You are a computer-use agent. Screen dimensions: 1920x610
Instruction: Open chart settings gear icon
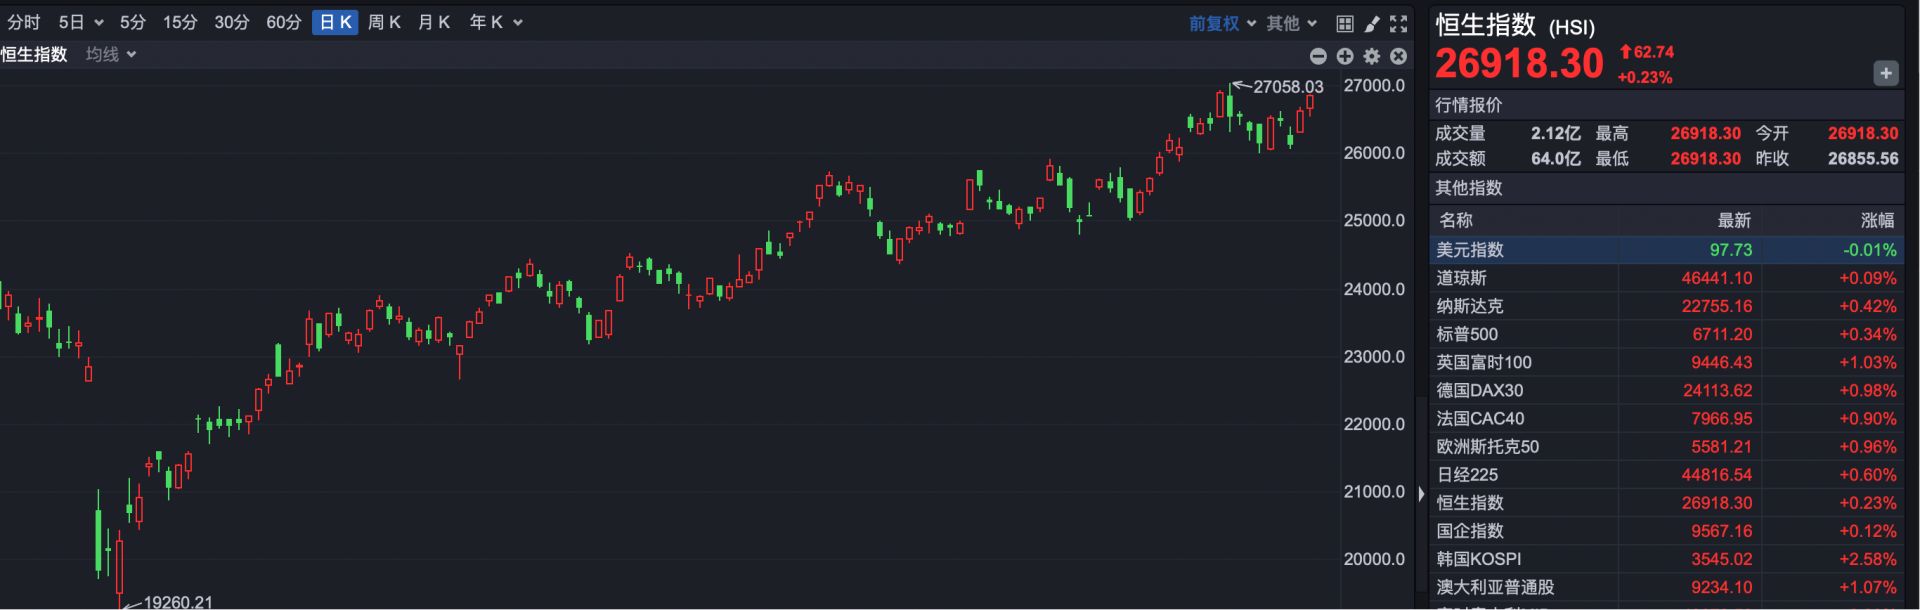1372,56
